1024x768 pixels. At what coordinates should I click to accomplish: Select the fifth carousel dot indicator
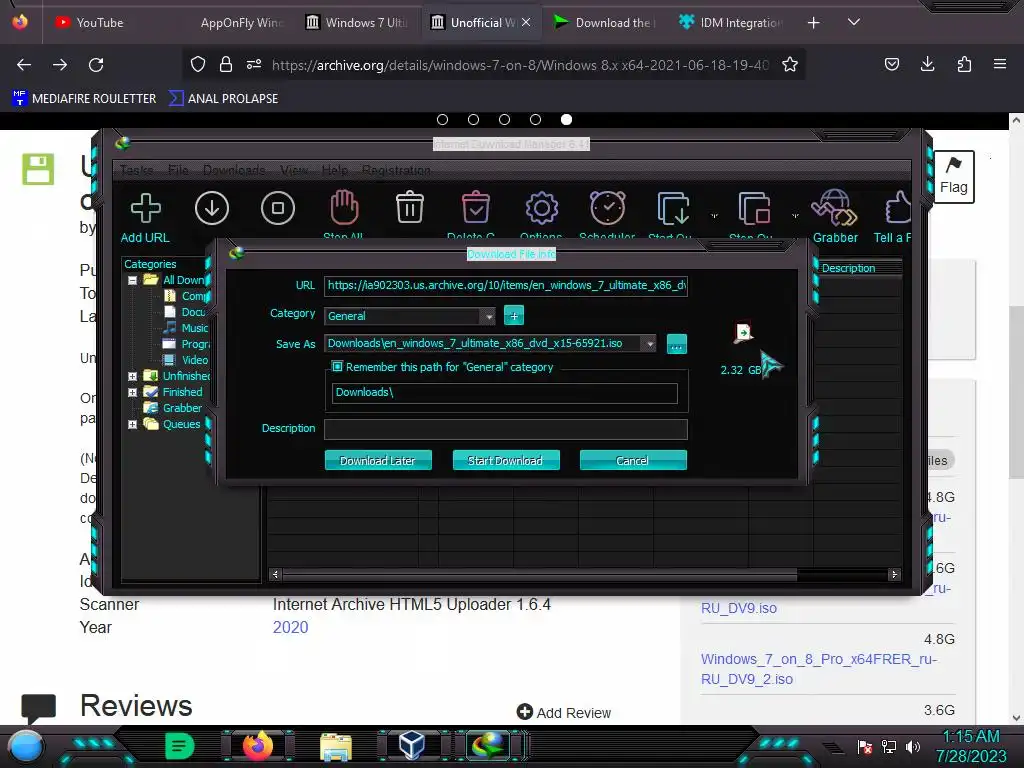pos(566,120)
